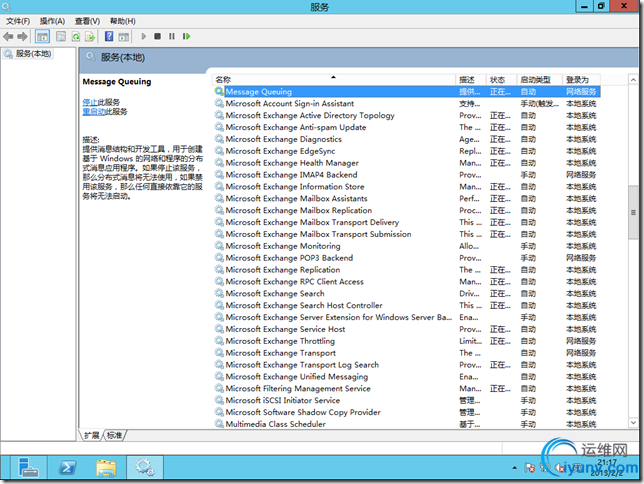
Task: Click the vertical scrollbar thumb of services list
Action: coord(633,212)
